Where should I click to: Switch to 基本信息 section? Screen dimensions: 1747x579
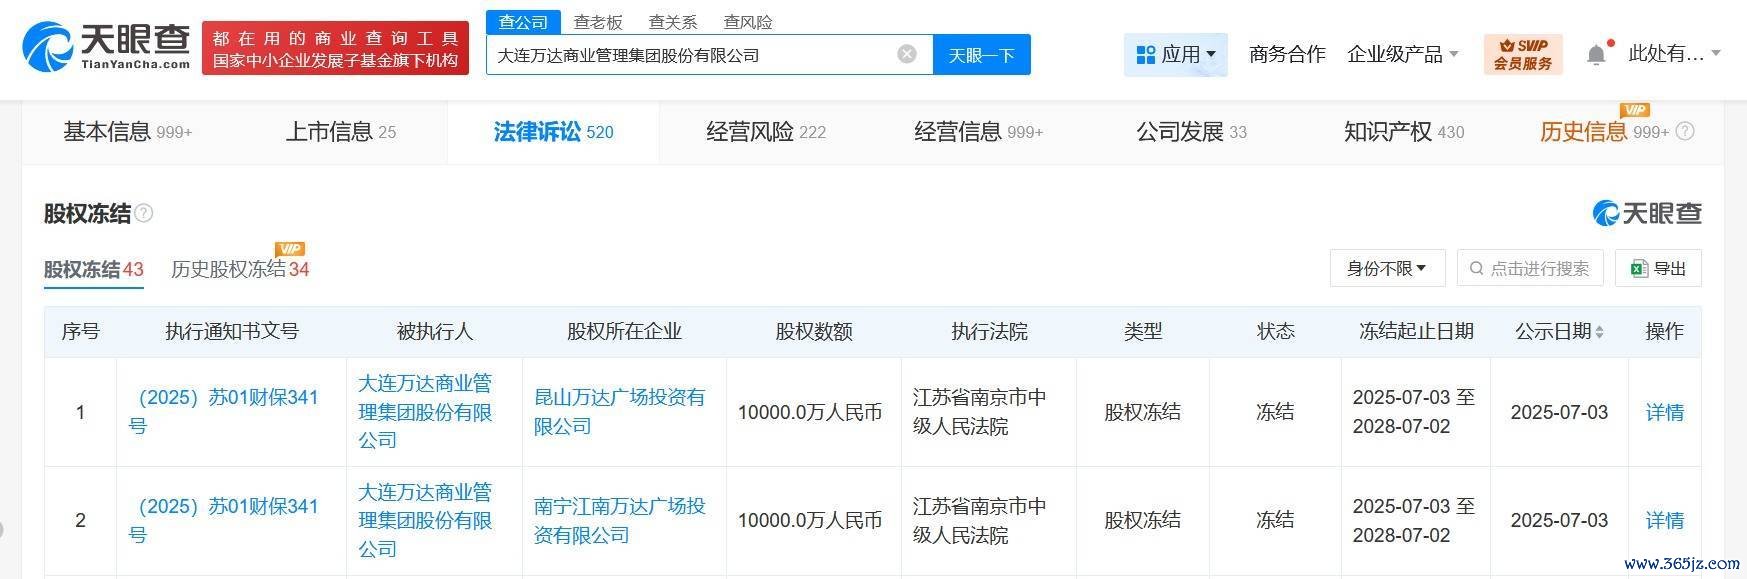click(x=127, y=131)
